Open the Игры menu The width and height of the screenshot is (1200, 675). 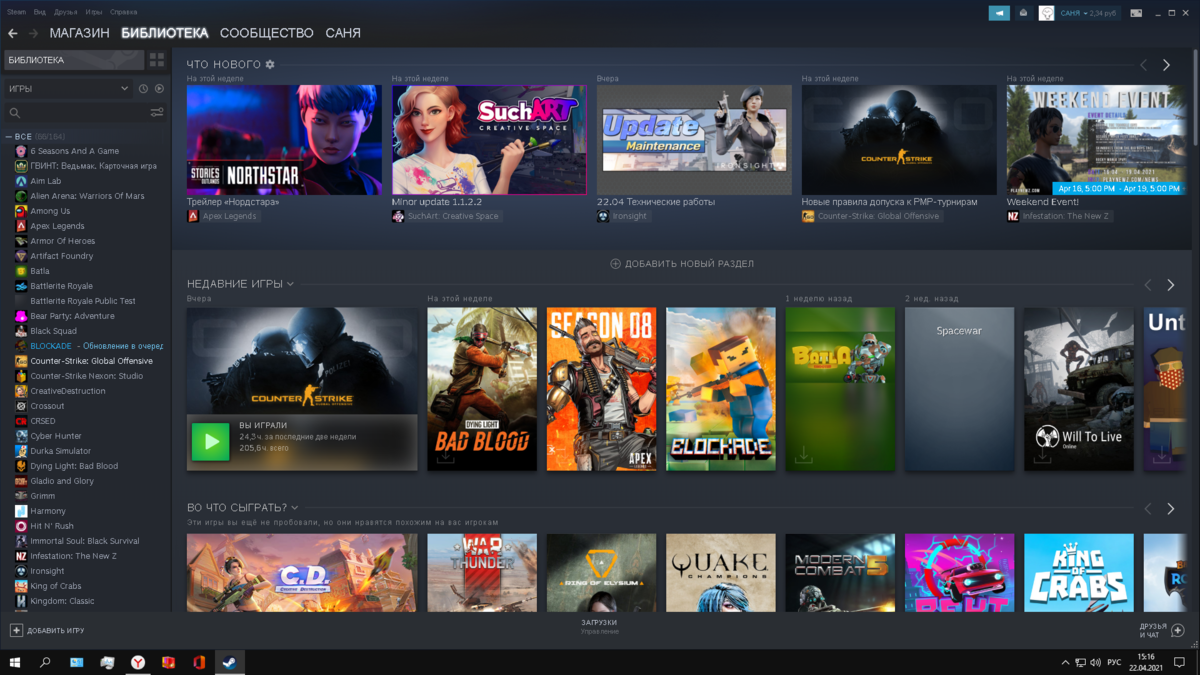(x=94, y=12)
